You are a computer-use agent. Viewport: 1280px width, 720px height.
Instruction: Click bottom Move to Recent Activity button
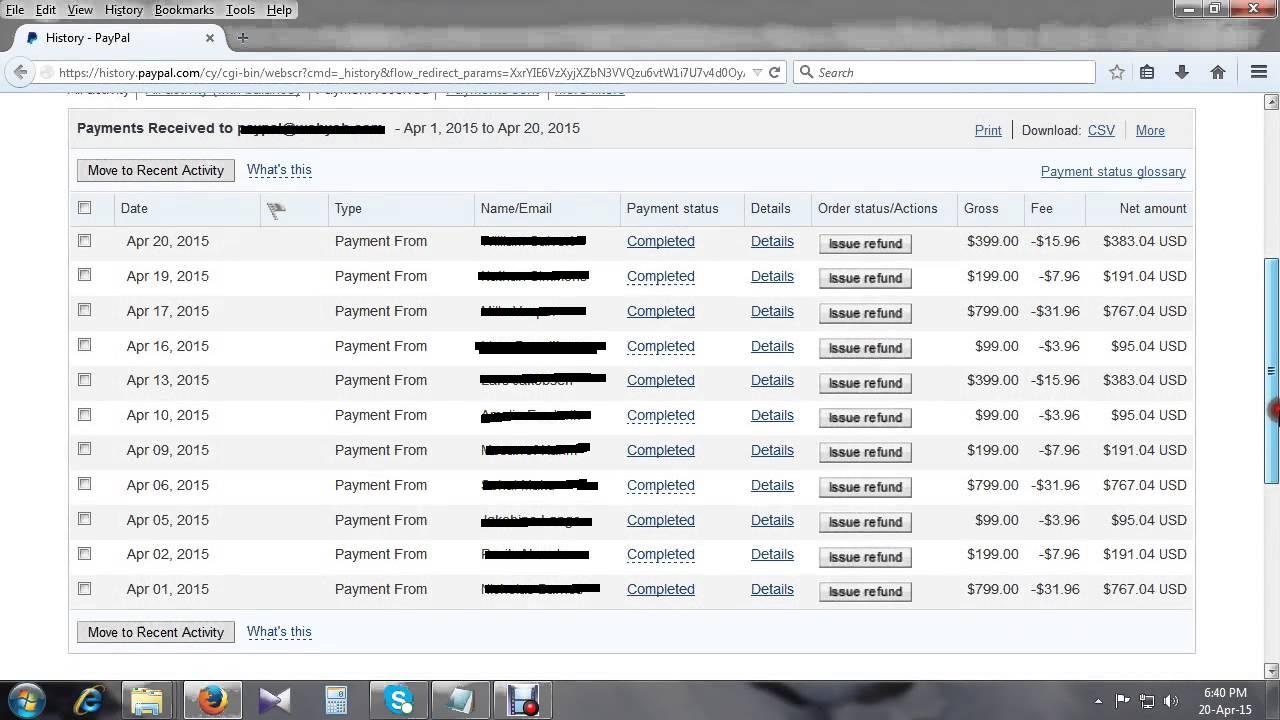pos(156,633)
